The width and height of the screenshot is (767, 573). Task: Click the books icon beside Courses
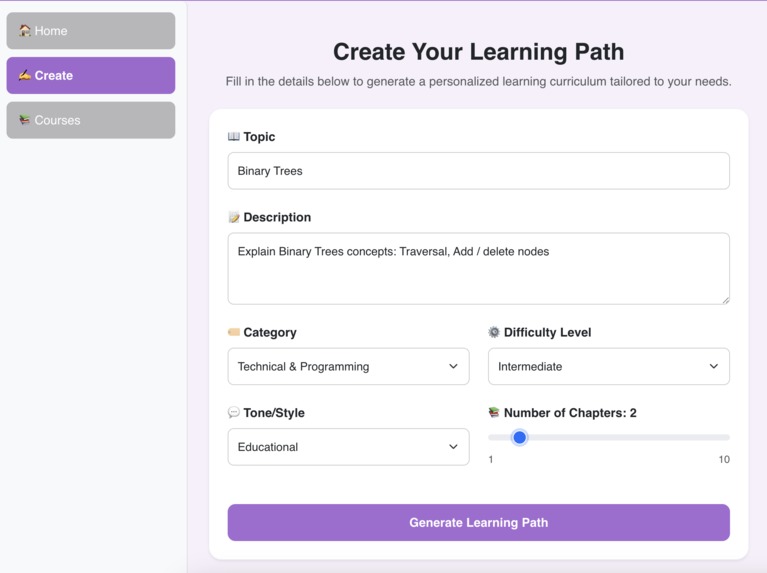[24, 120]
